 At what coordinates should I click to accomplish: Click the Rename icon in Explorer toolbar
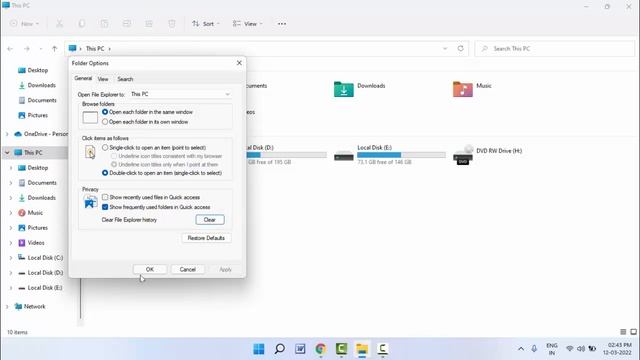click(127, 24)
